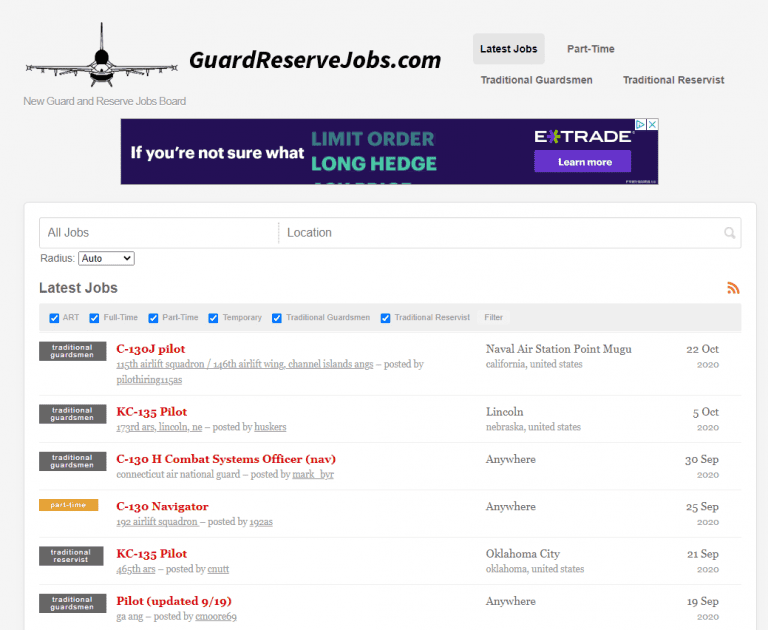The image size is (768, 630).
Task: Click the traditional reservist job tag
Action: coord(71,556)
